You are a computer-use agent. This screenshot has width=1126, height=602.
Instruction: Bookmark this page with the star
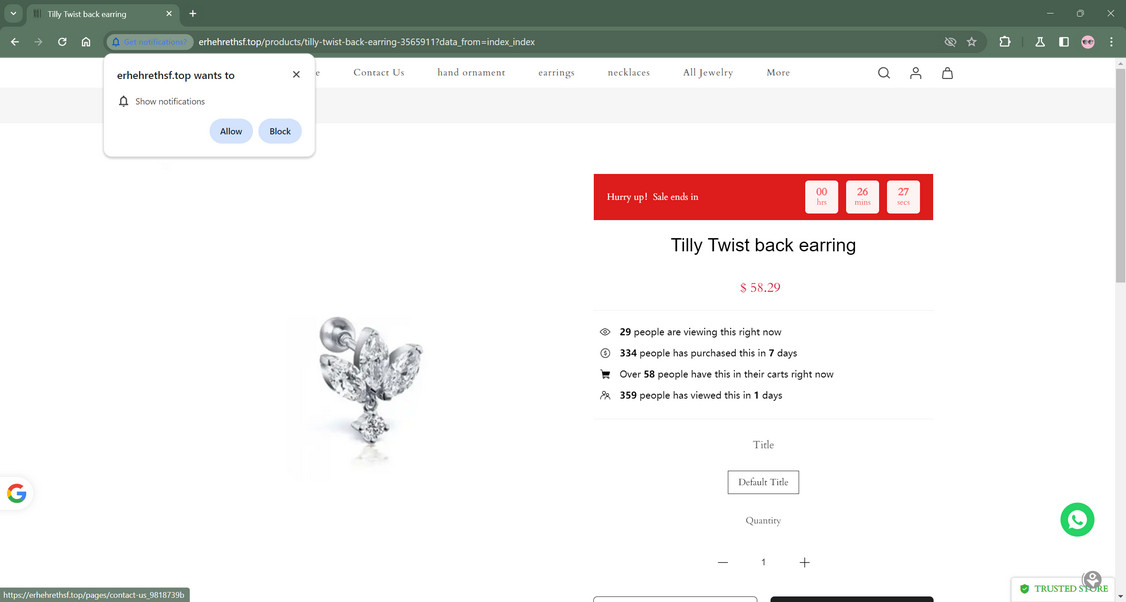point(971,42)
